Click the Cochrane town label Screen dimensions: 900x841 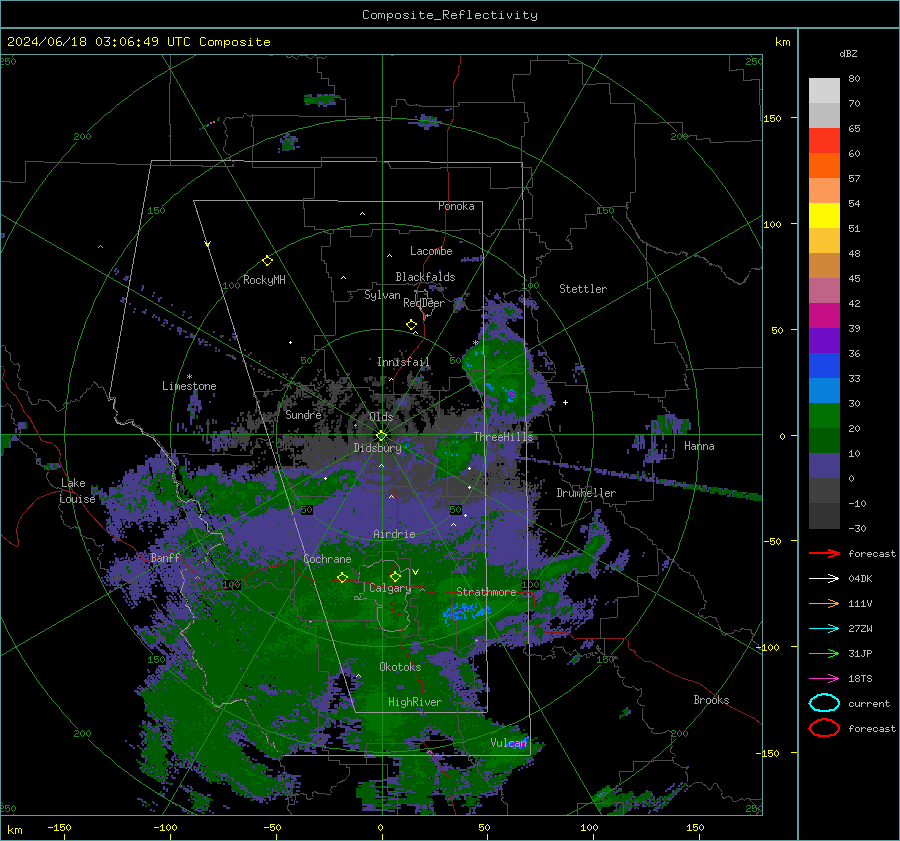(327, 559)
